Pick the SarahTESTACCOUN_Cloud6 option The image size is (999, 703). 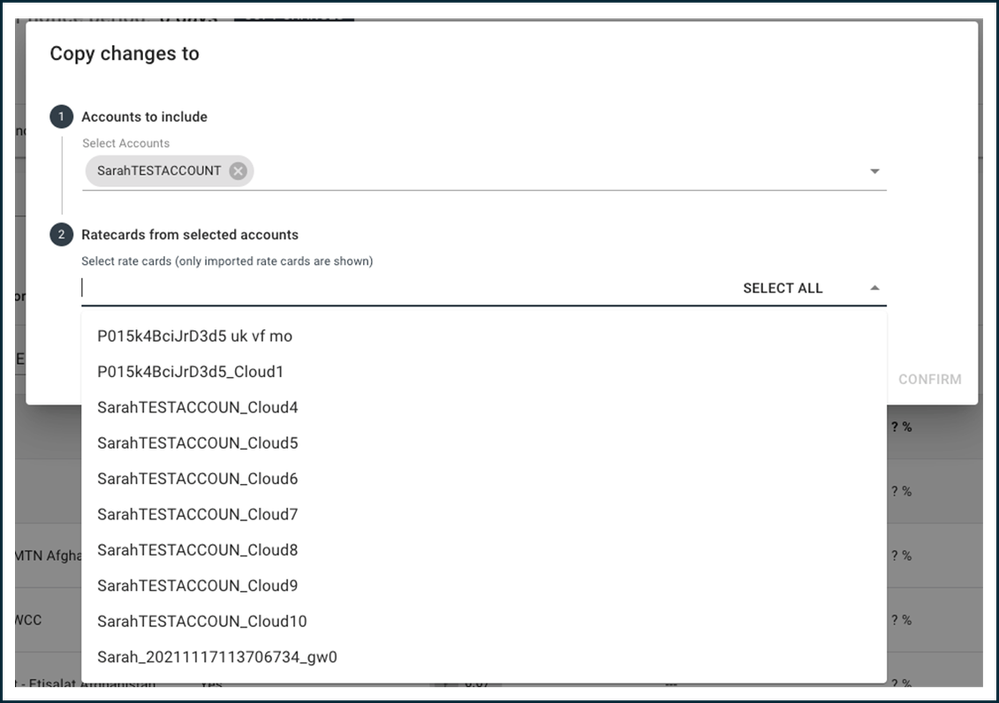484,479
